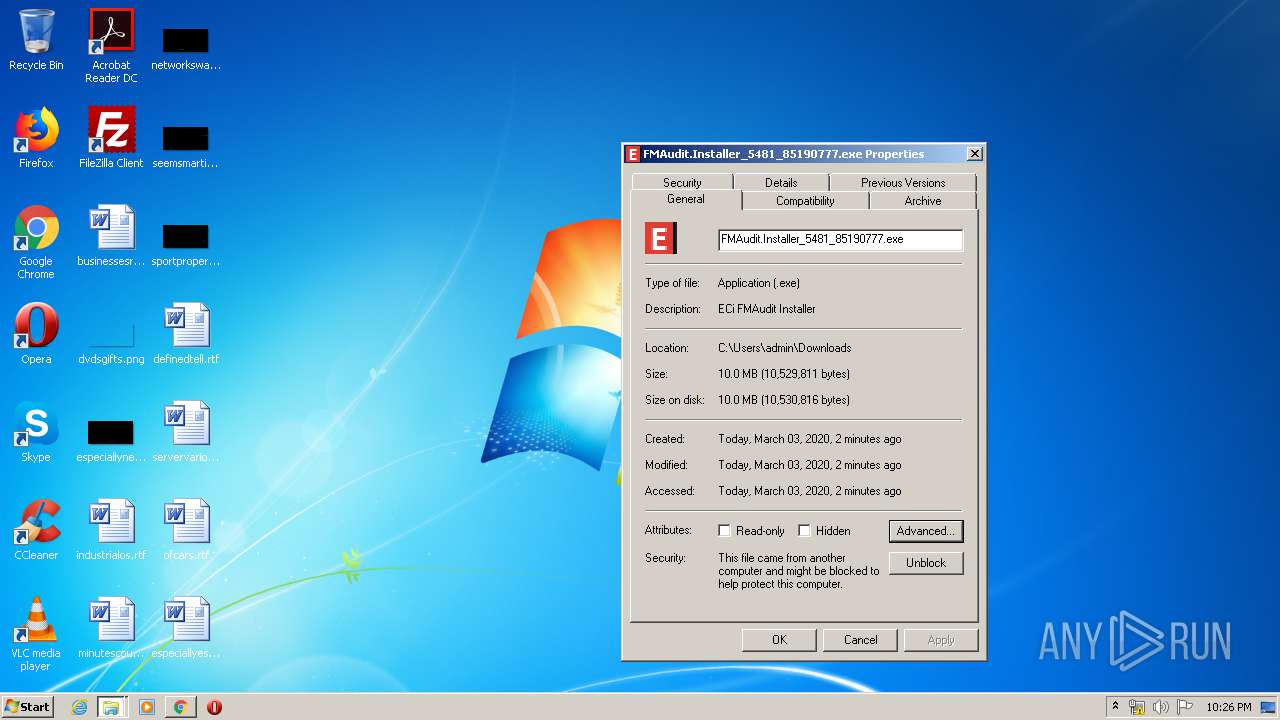Click the volume speaker tray icon
Viewport: 1280px width, 720px height.
(1161, 707)
